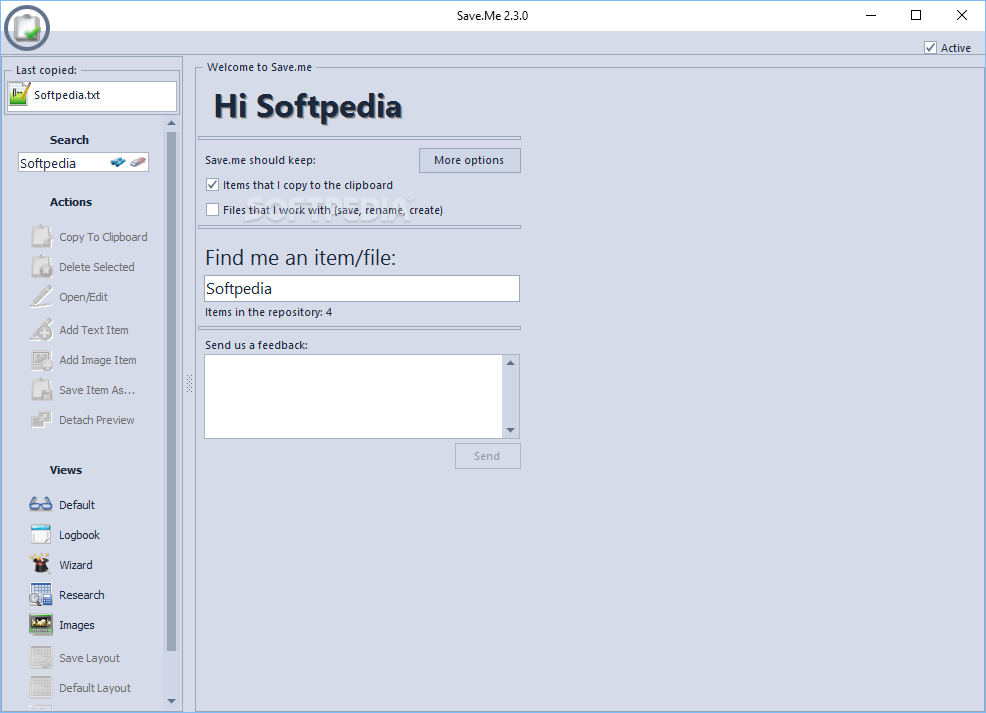Click the Logbook view icon

click(x=41, y=534)
